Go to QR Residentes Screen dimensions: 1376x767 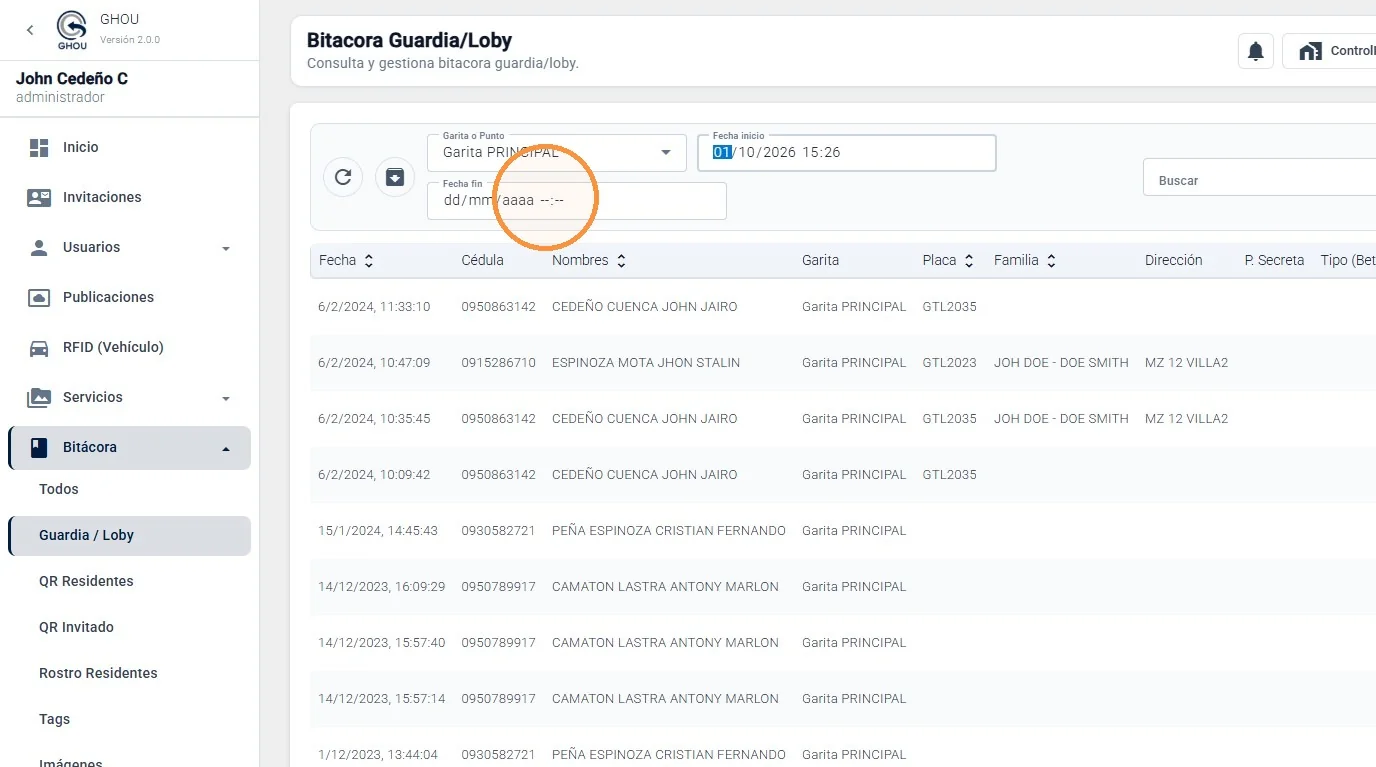[86, 581]
